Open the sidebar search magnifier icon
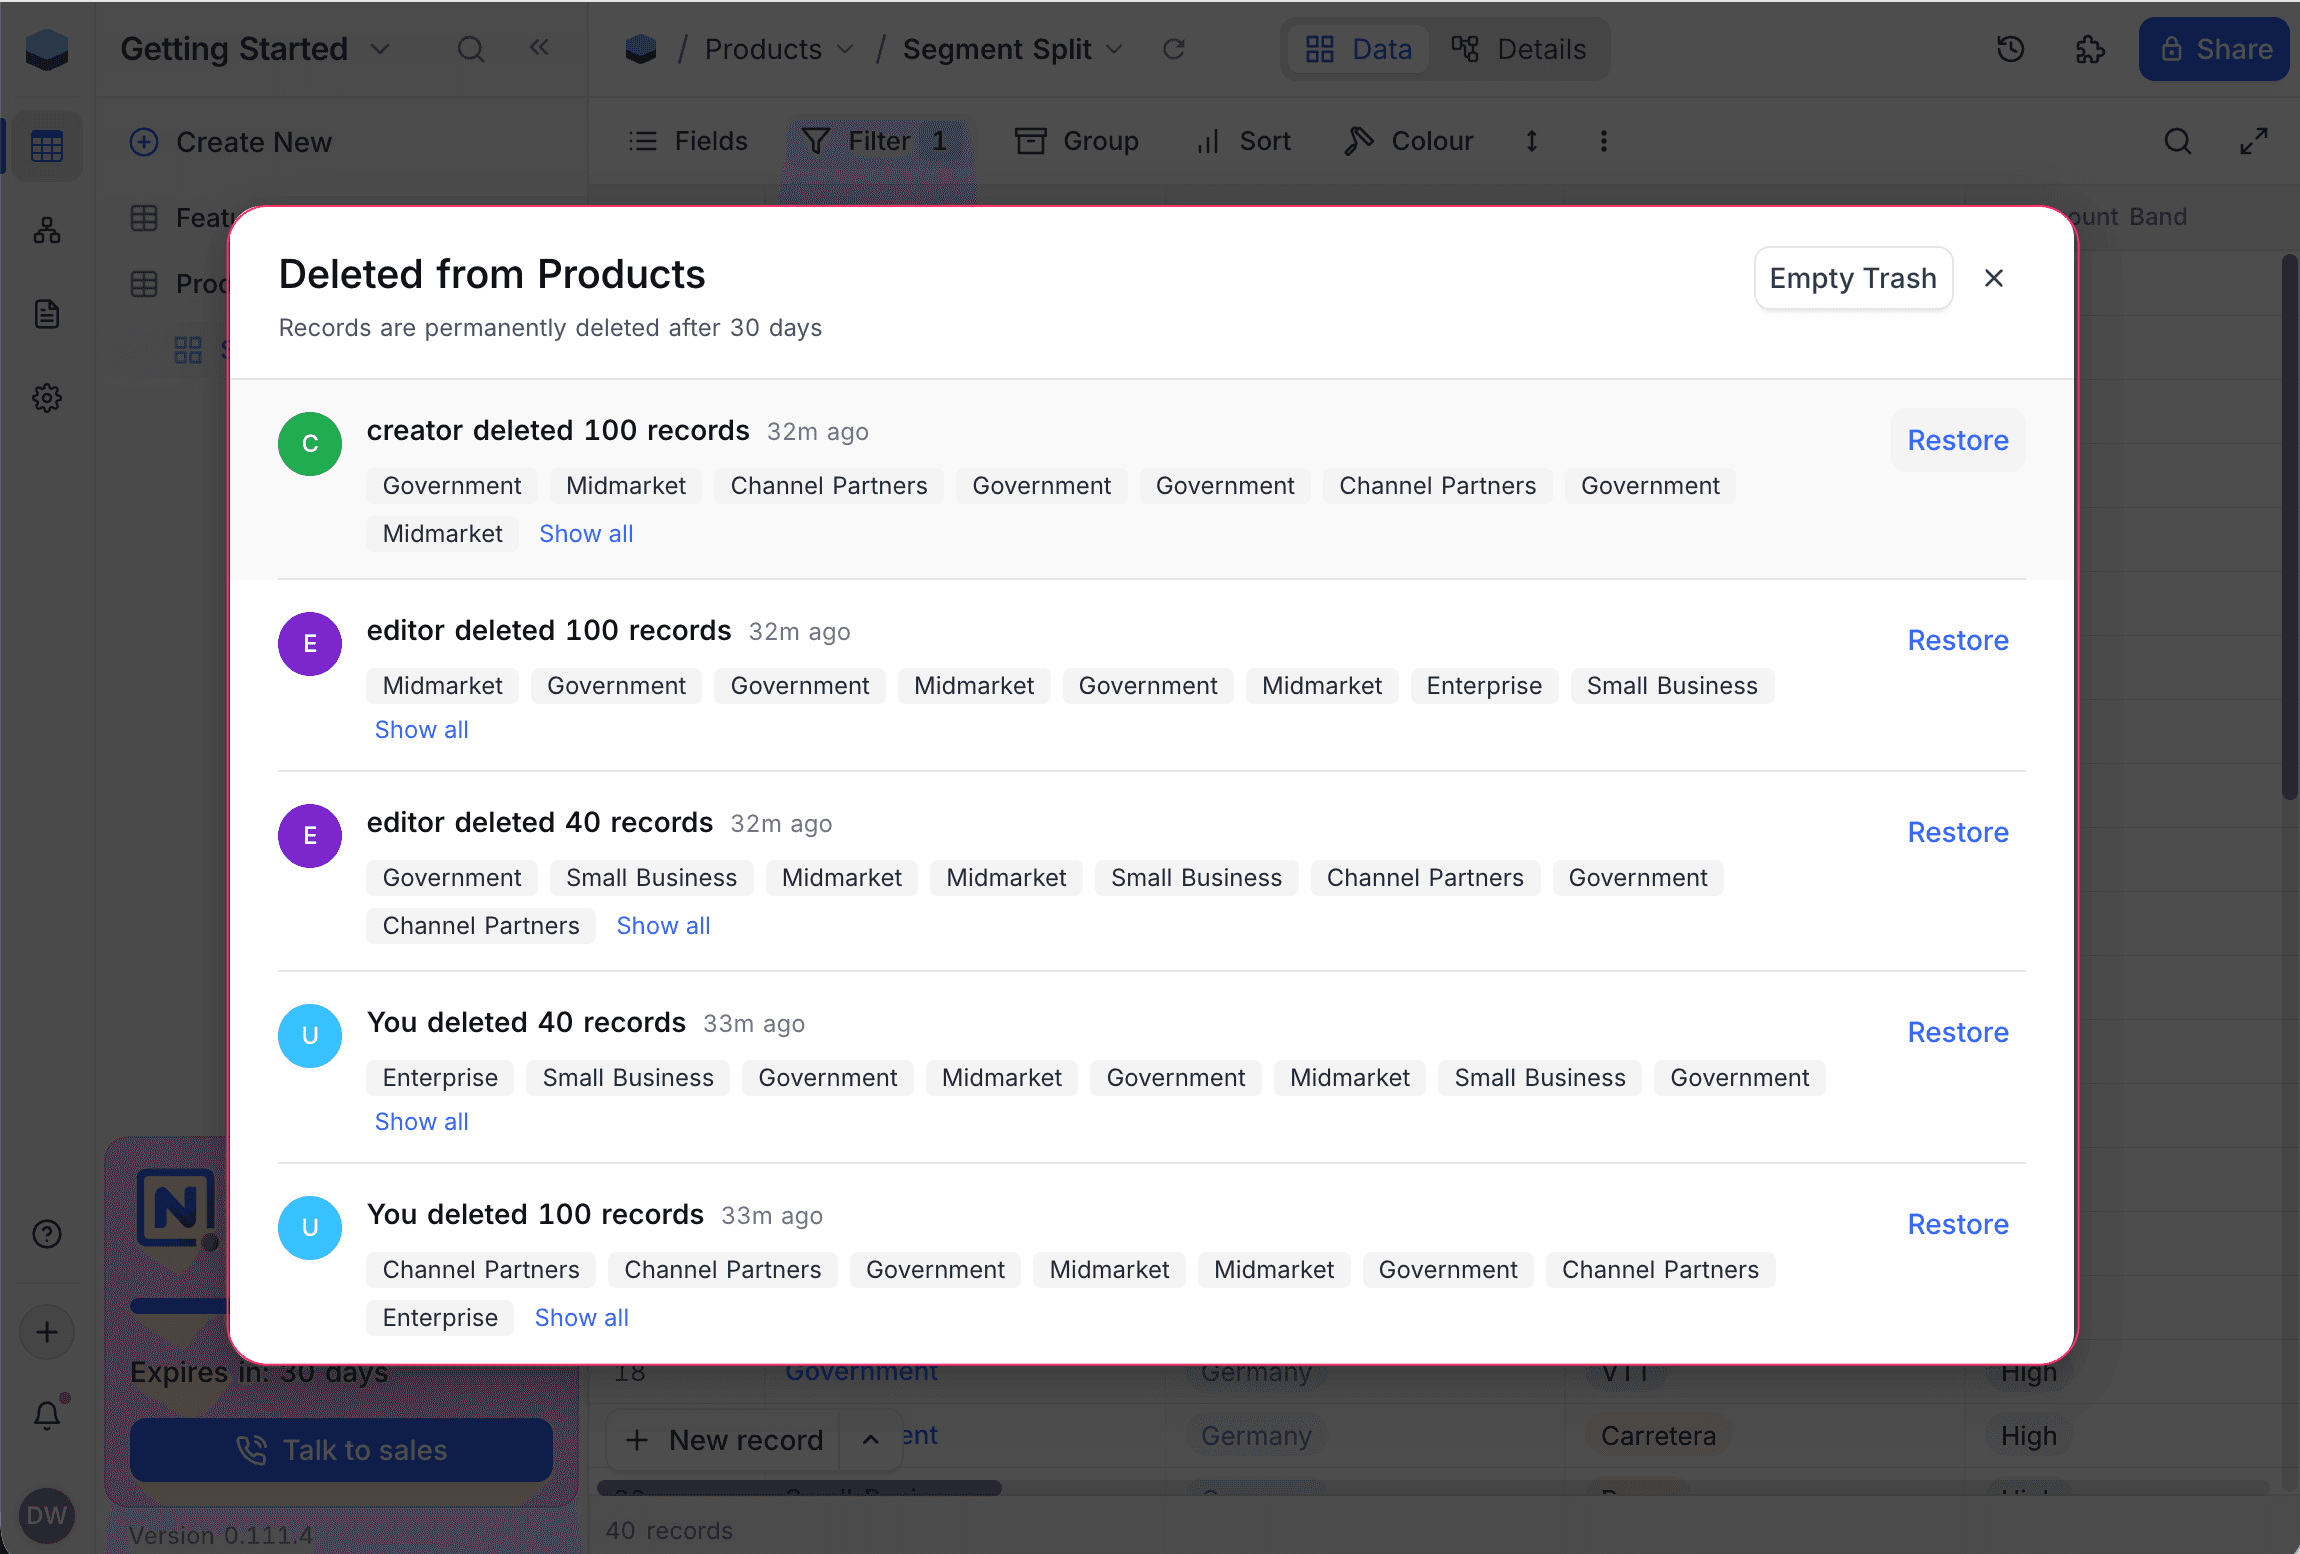Viewport: 2300px width, 1554px height. click(470, 47)
